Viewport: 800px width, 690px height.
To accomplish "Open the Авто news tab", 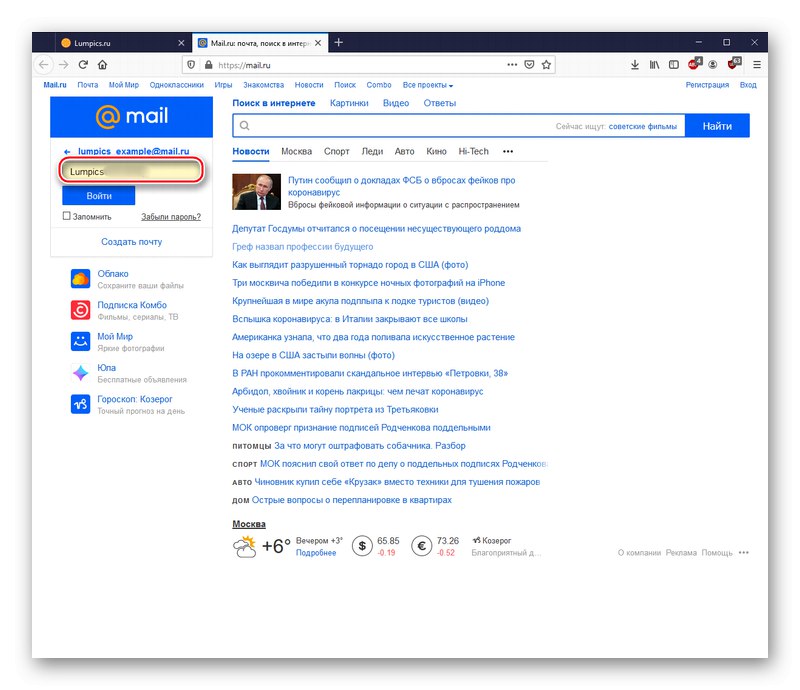I will click(405, 152).
